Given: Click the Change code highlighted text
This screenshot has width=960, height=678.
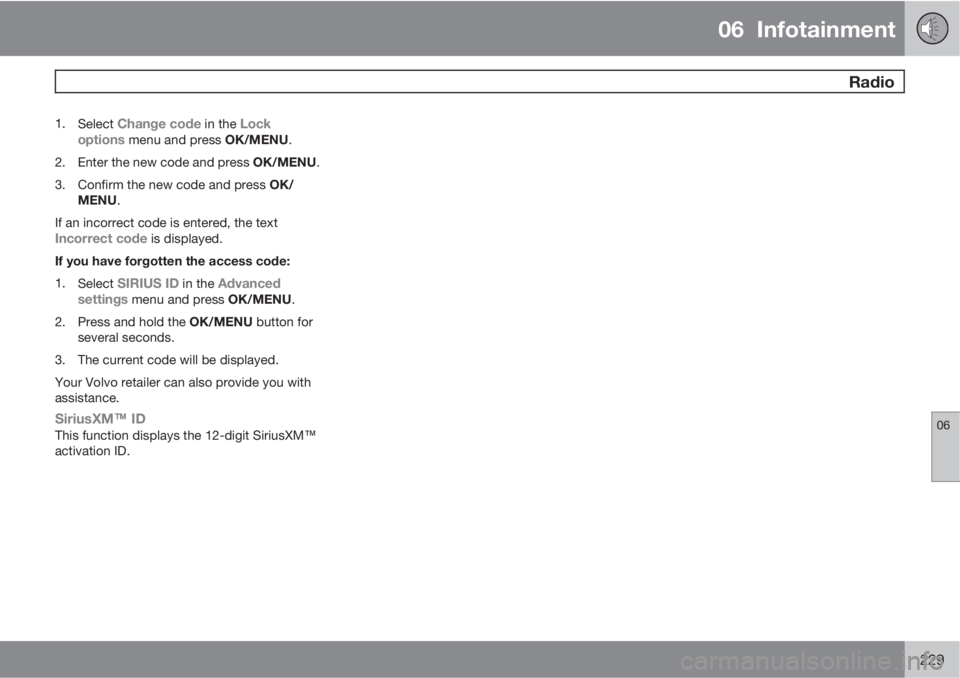Looking at the screenshot, I should click(x=159, y=124).
